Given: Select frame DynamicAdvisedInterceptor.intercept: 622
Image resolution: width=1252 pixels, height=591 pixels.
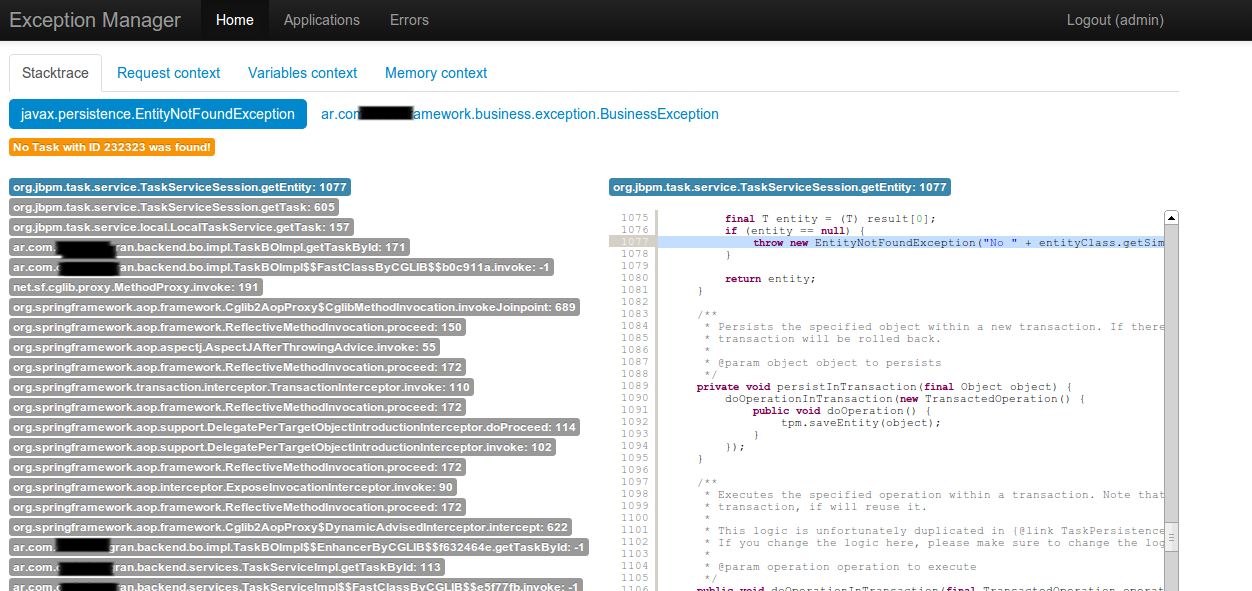Looking at the screenshot, I should [291, 527].
